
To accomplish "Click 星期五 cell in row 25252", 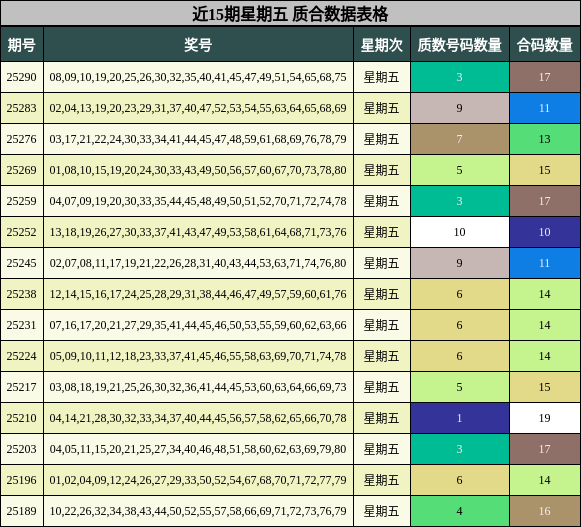I will pos(382,232).
